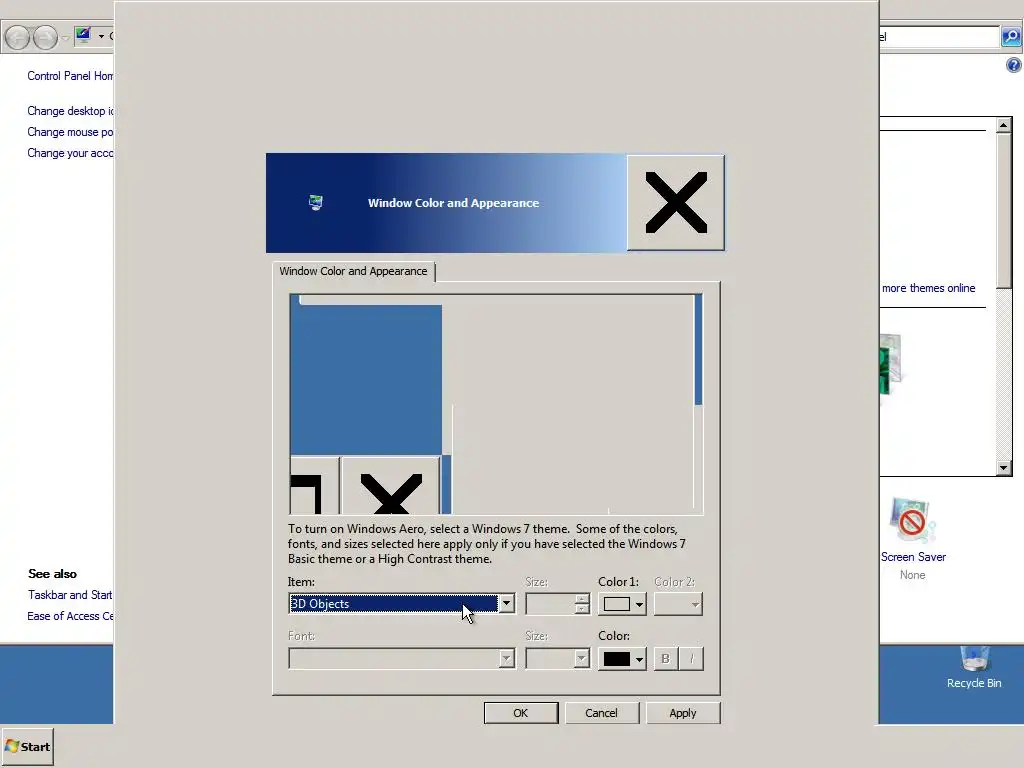
Task: Click the dialog title bar monitor icon
Action: (x=315, y=202)
